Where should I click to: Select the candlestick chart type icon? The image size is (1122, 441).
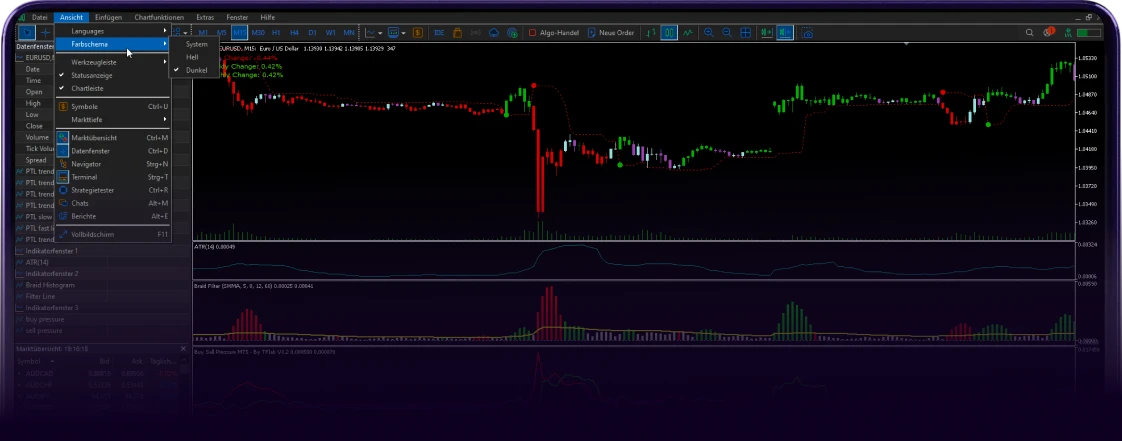668,33
